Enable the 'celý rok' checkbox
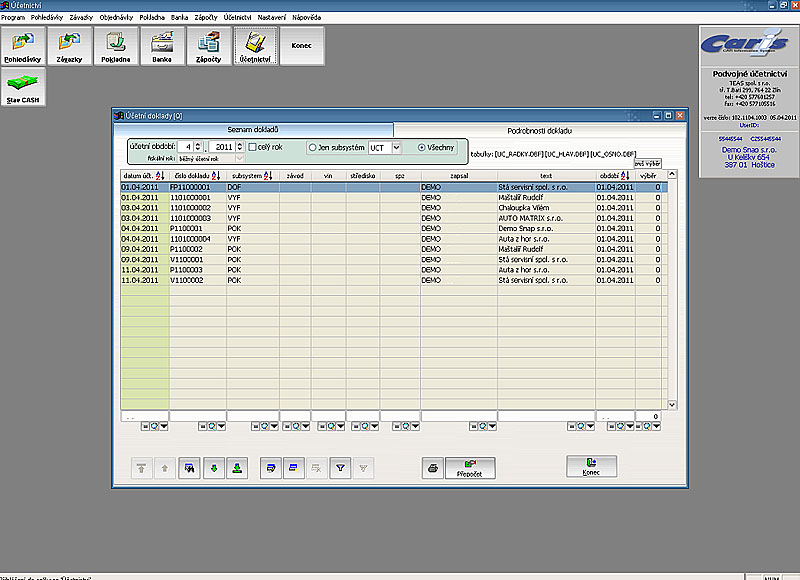Image resolution: width=800 pixels, height=580 pixels. click(253, 147)
